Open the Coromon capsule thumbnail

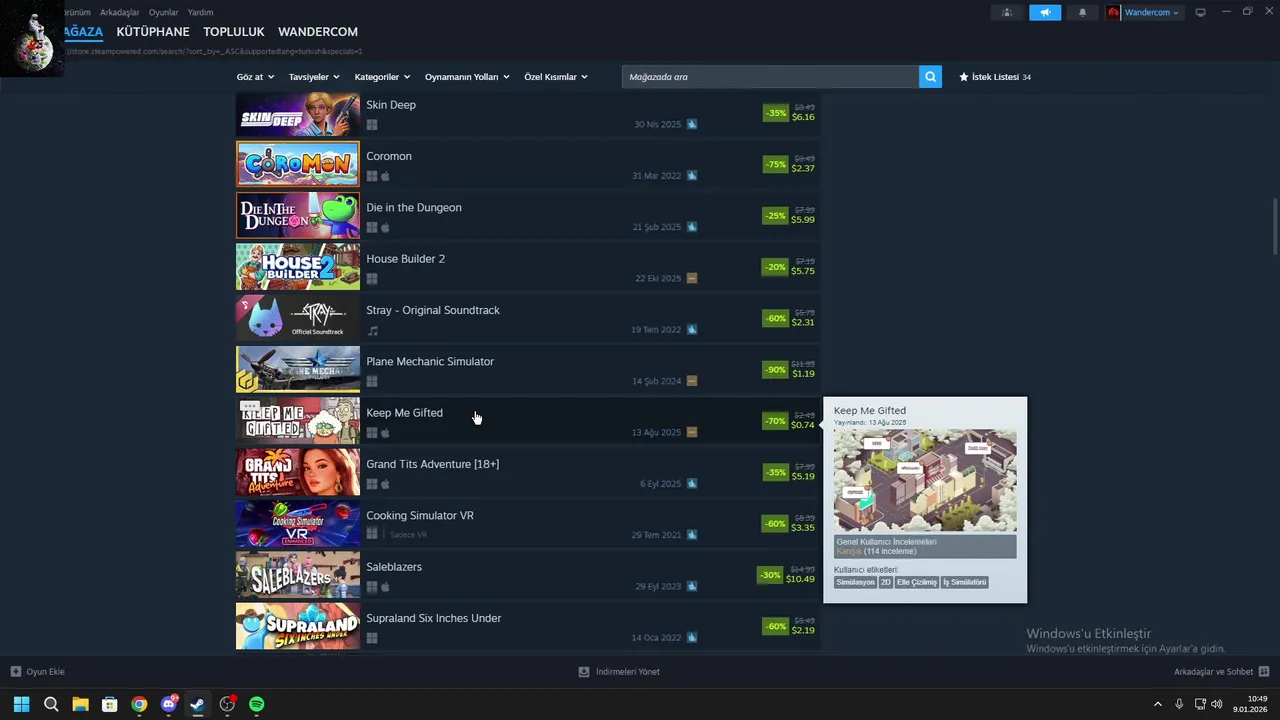tap(298, 164)
